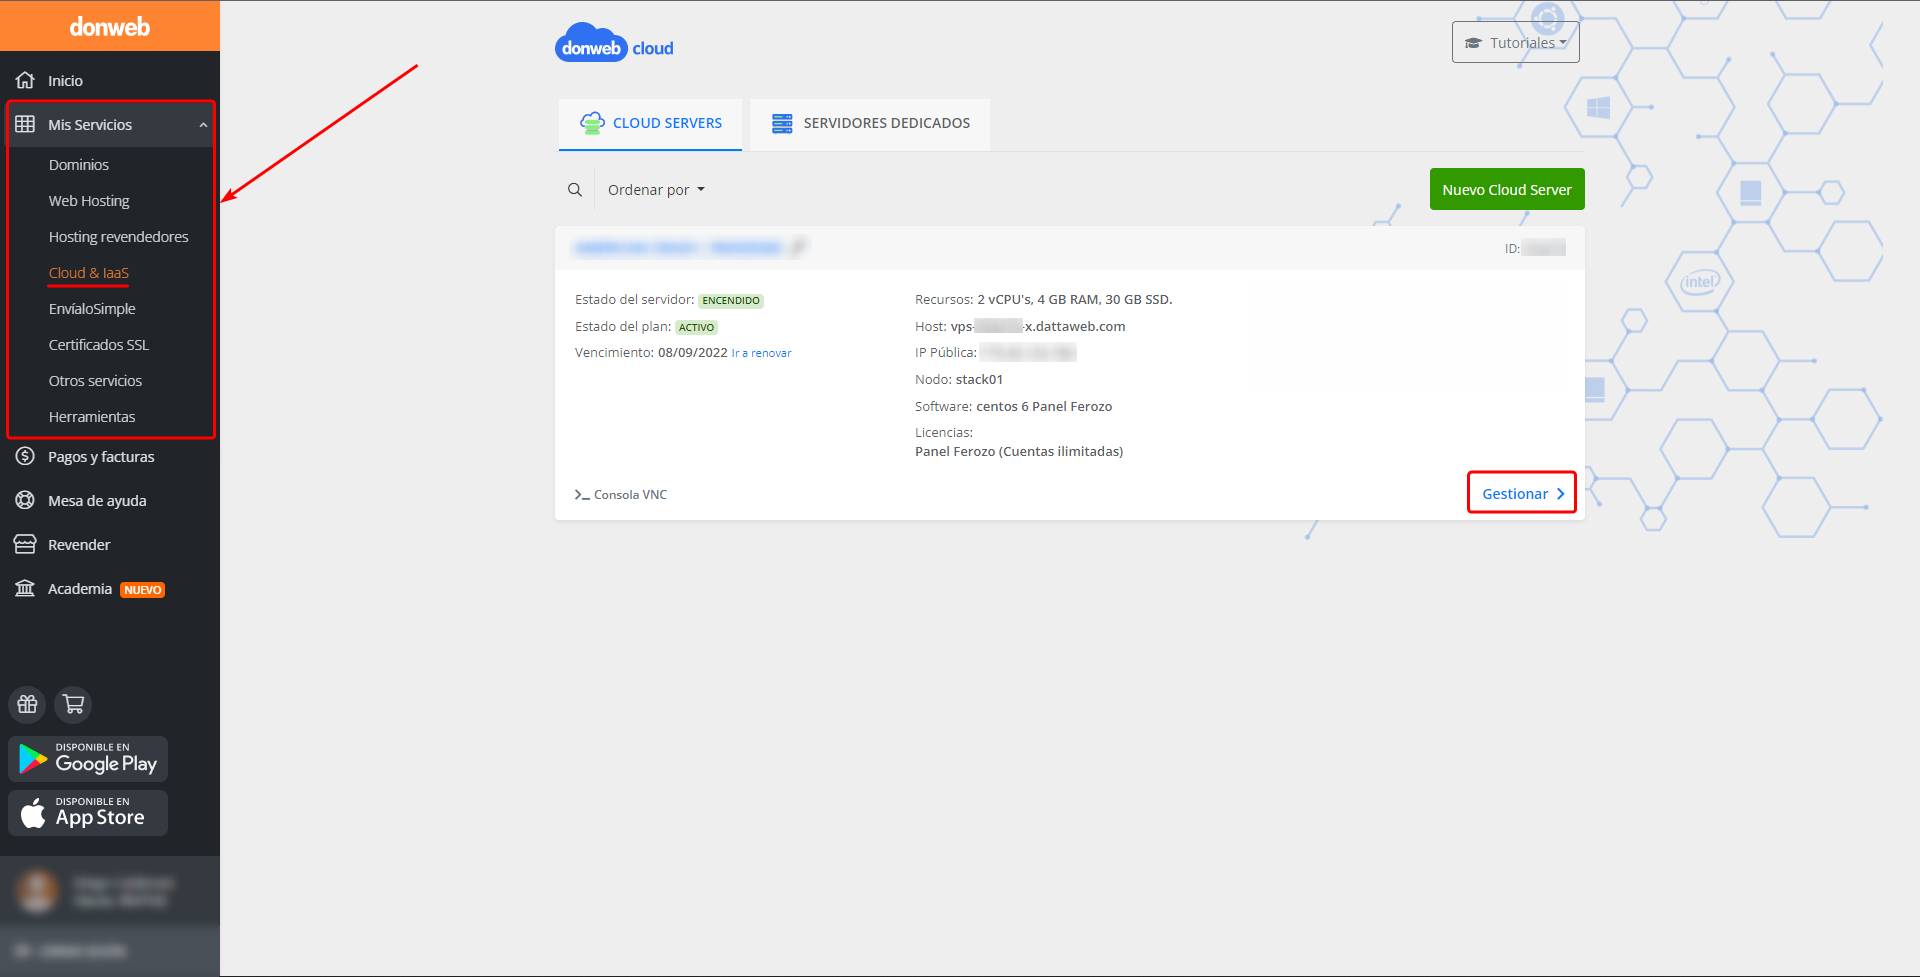Viewport: 1920px width, 977px height.
Task: Open Mesa de ayuda
Action: 97,501
